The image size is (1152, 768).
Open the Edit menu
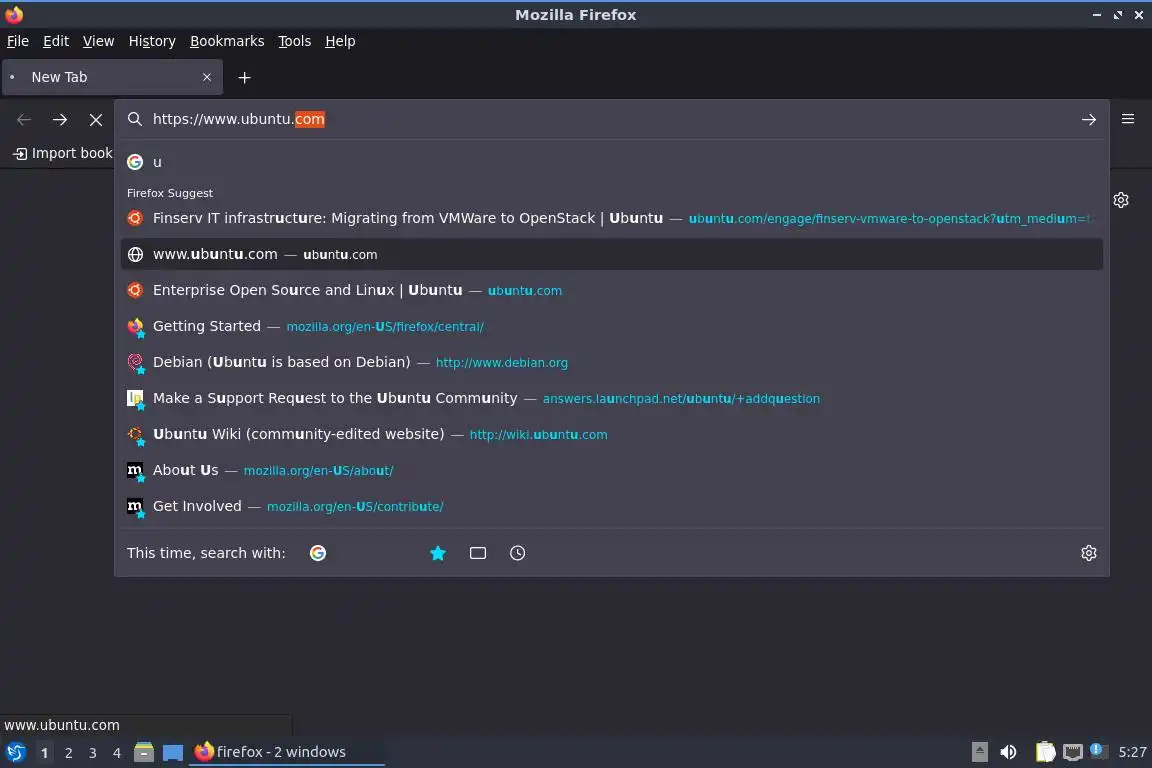tap(56, 41)
